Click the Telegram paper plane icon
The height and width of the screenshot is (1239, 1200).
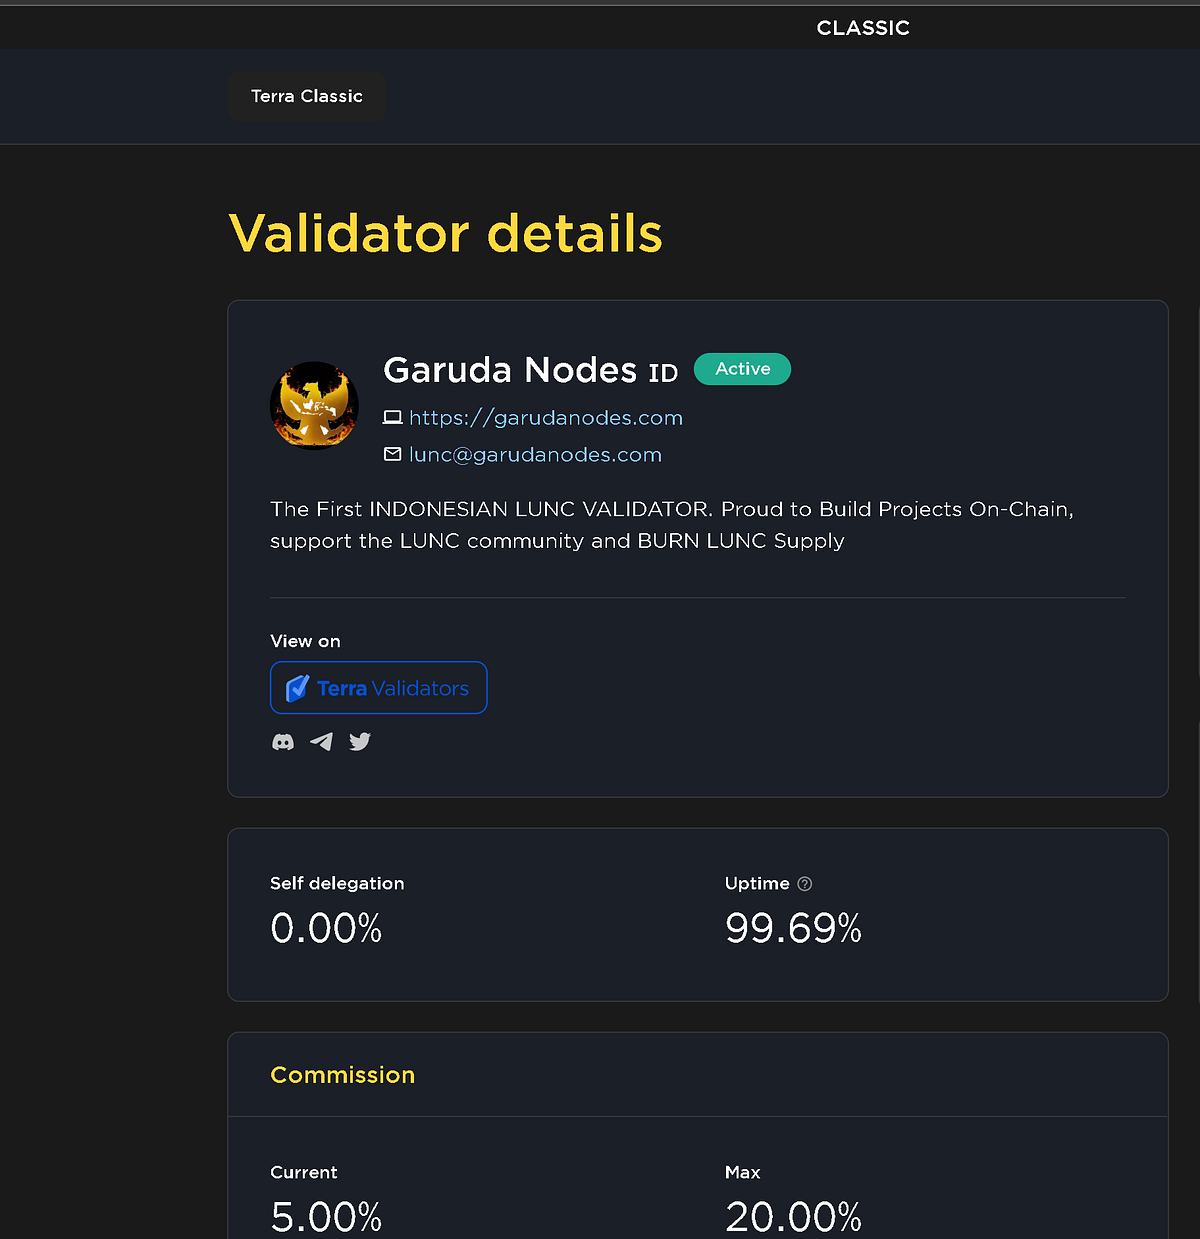[x=321, y=742]
